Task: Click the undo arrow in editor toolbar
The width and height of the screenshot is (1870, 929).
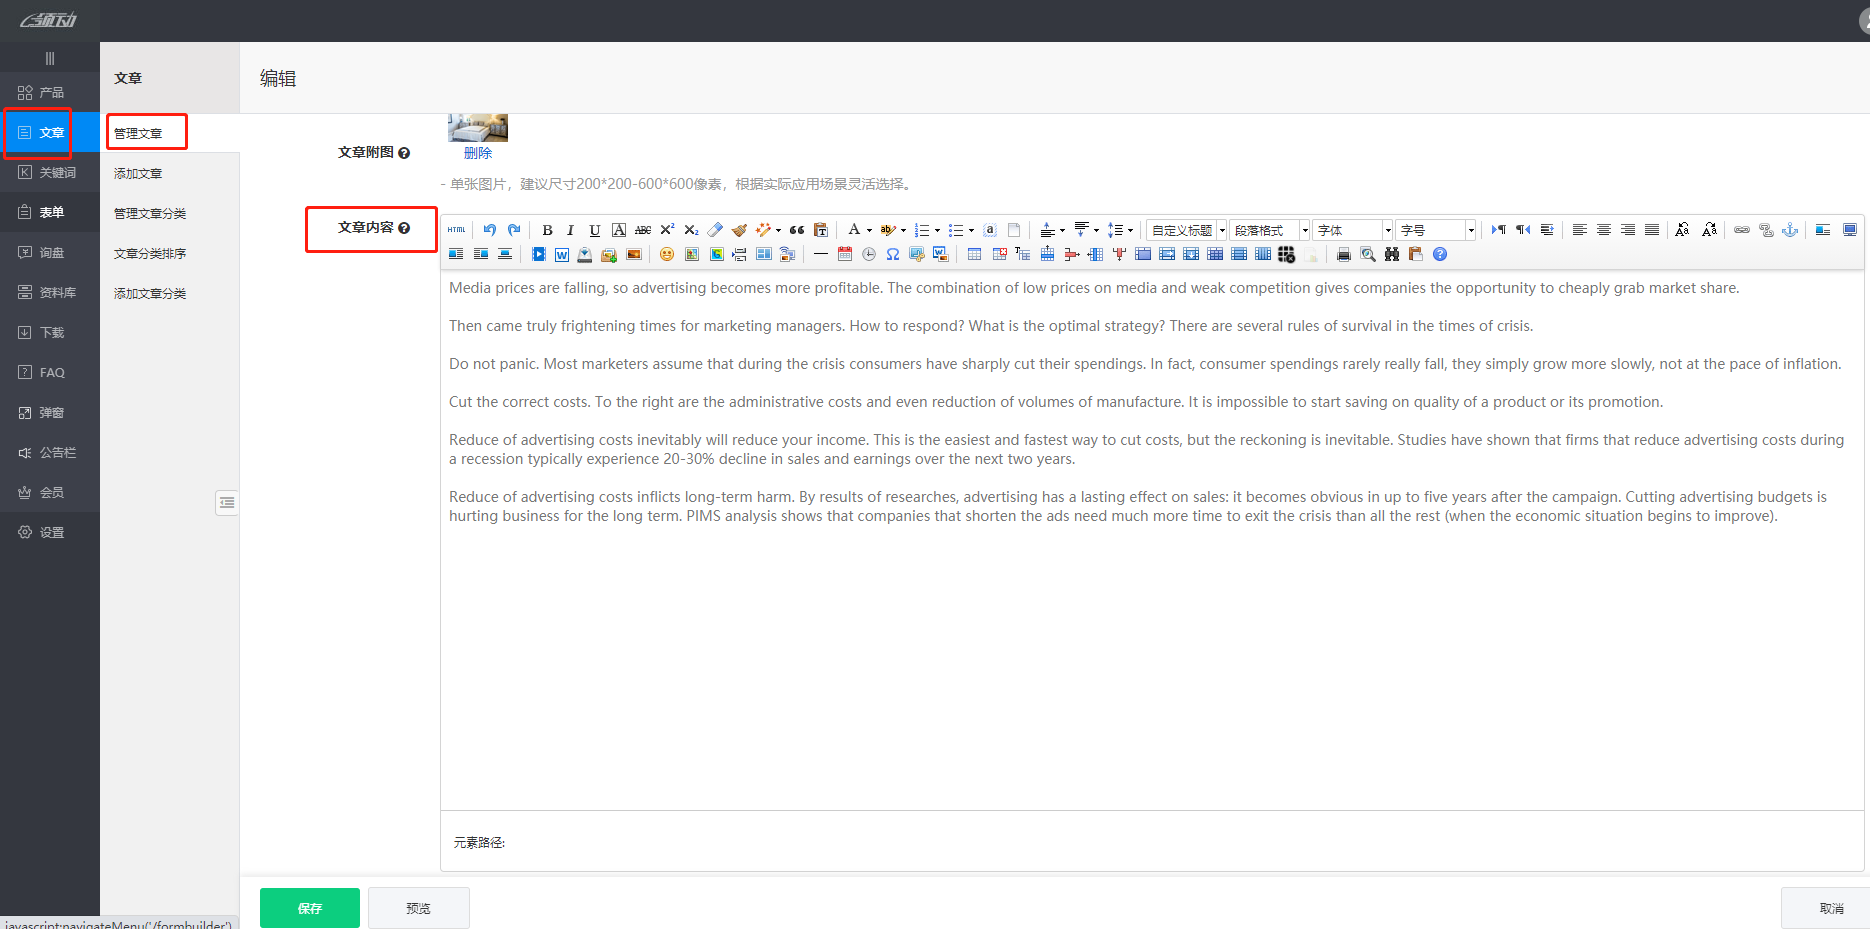Action: tap(490, 230)
